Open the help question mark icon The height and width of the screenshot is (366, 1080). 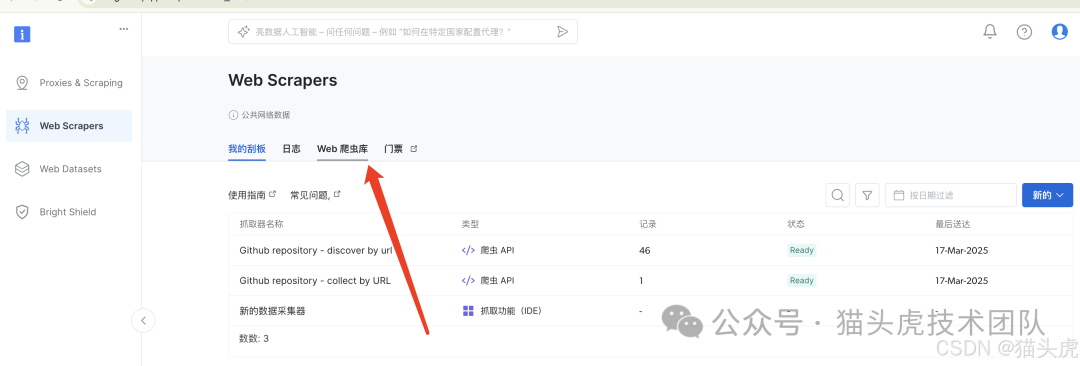[x=1024, y=32]
